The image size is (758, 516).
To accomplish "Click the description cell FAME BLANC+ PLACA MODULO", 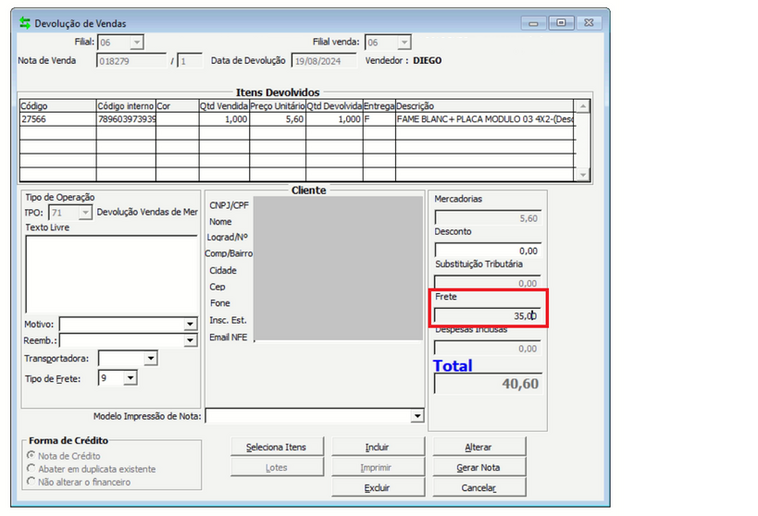I will coord(484,119).
